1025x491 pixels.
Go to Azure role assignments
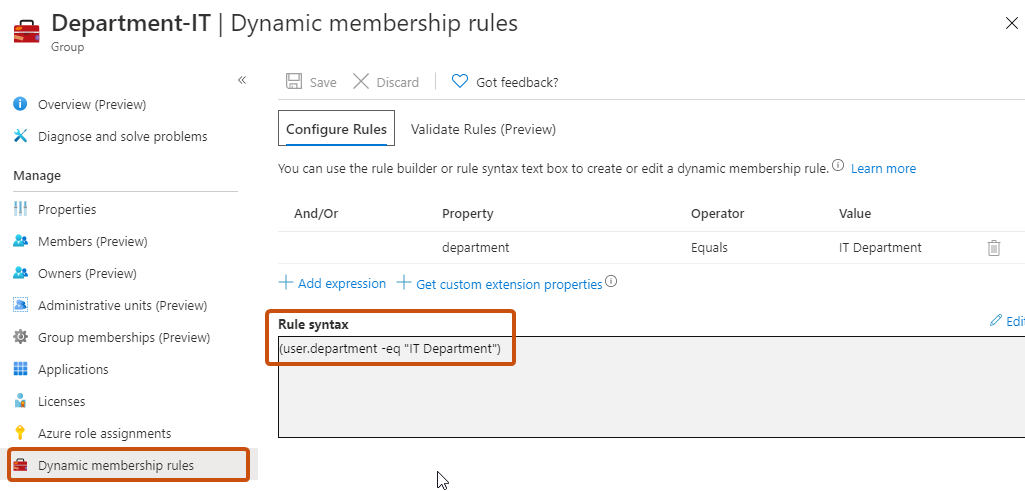coord(105,433)
